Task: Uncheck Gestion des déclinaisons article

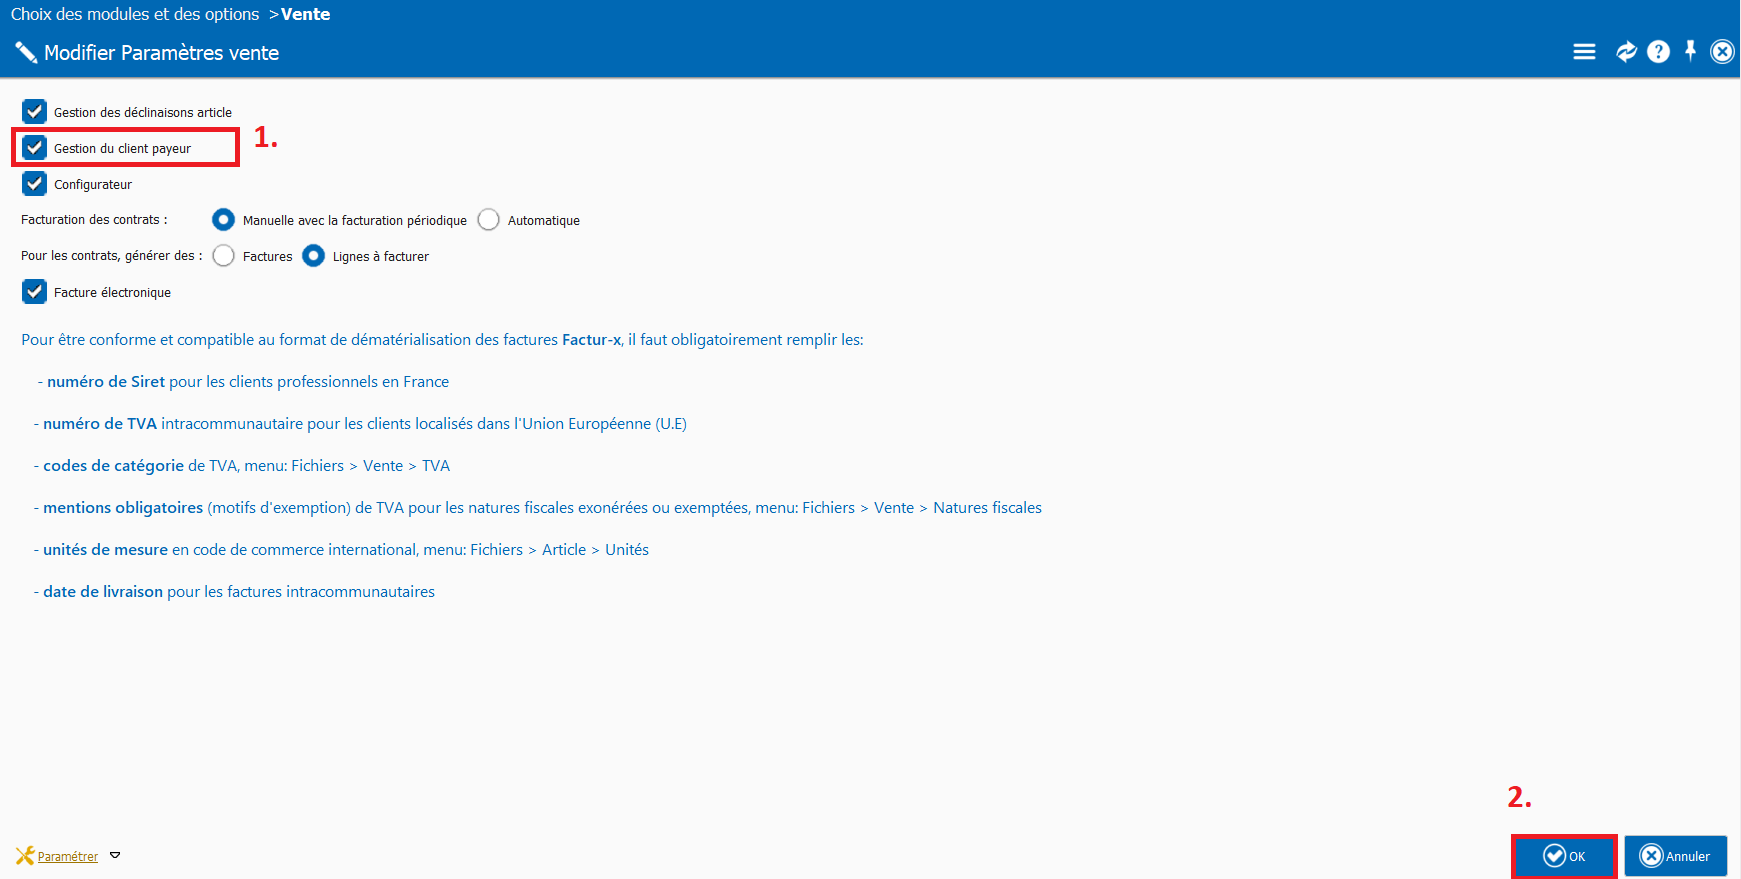Action: [35, 112]
